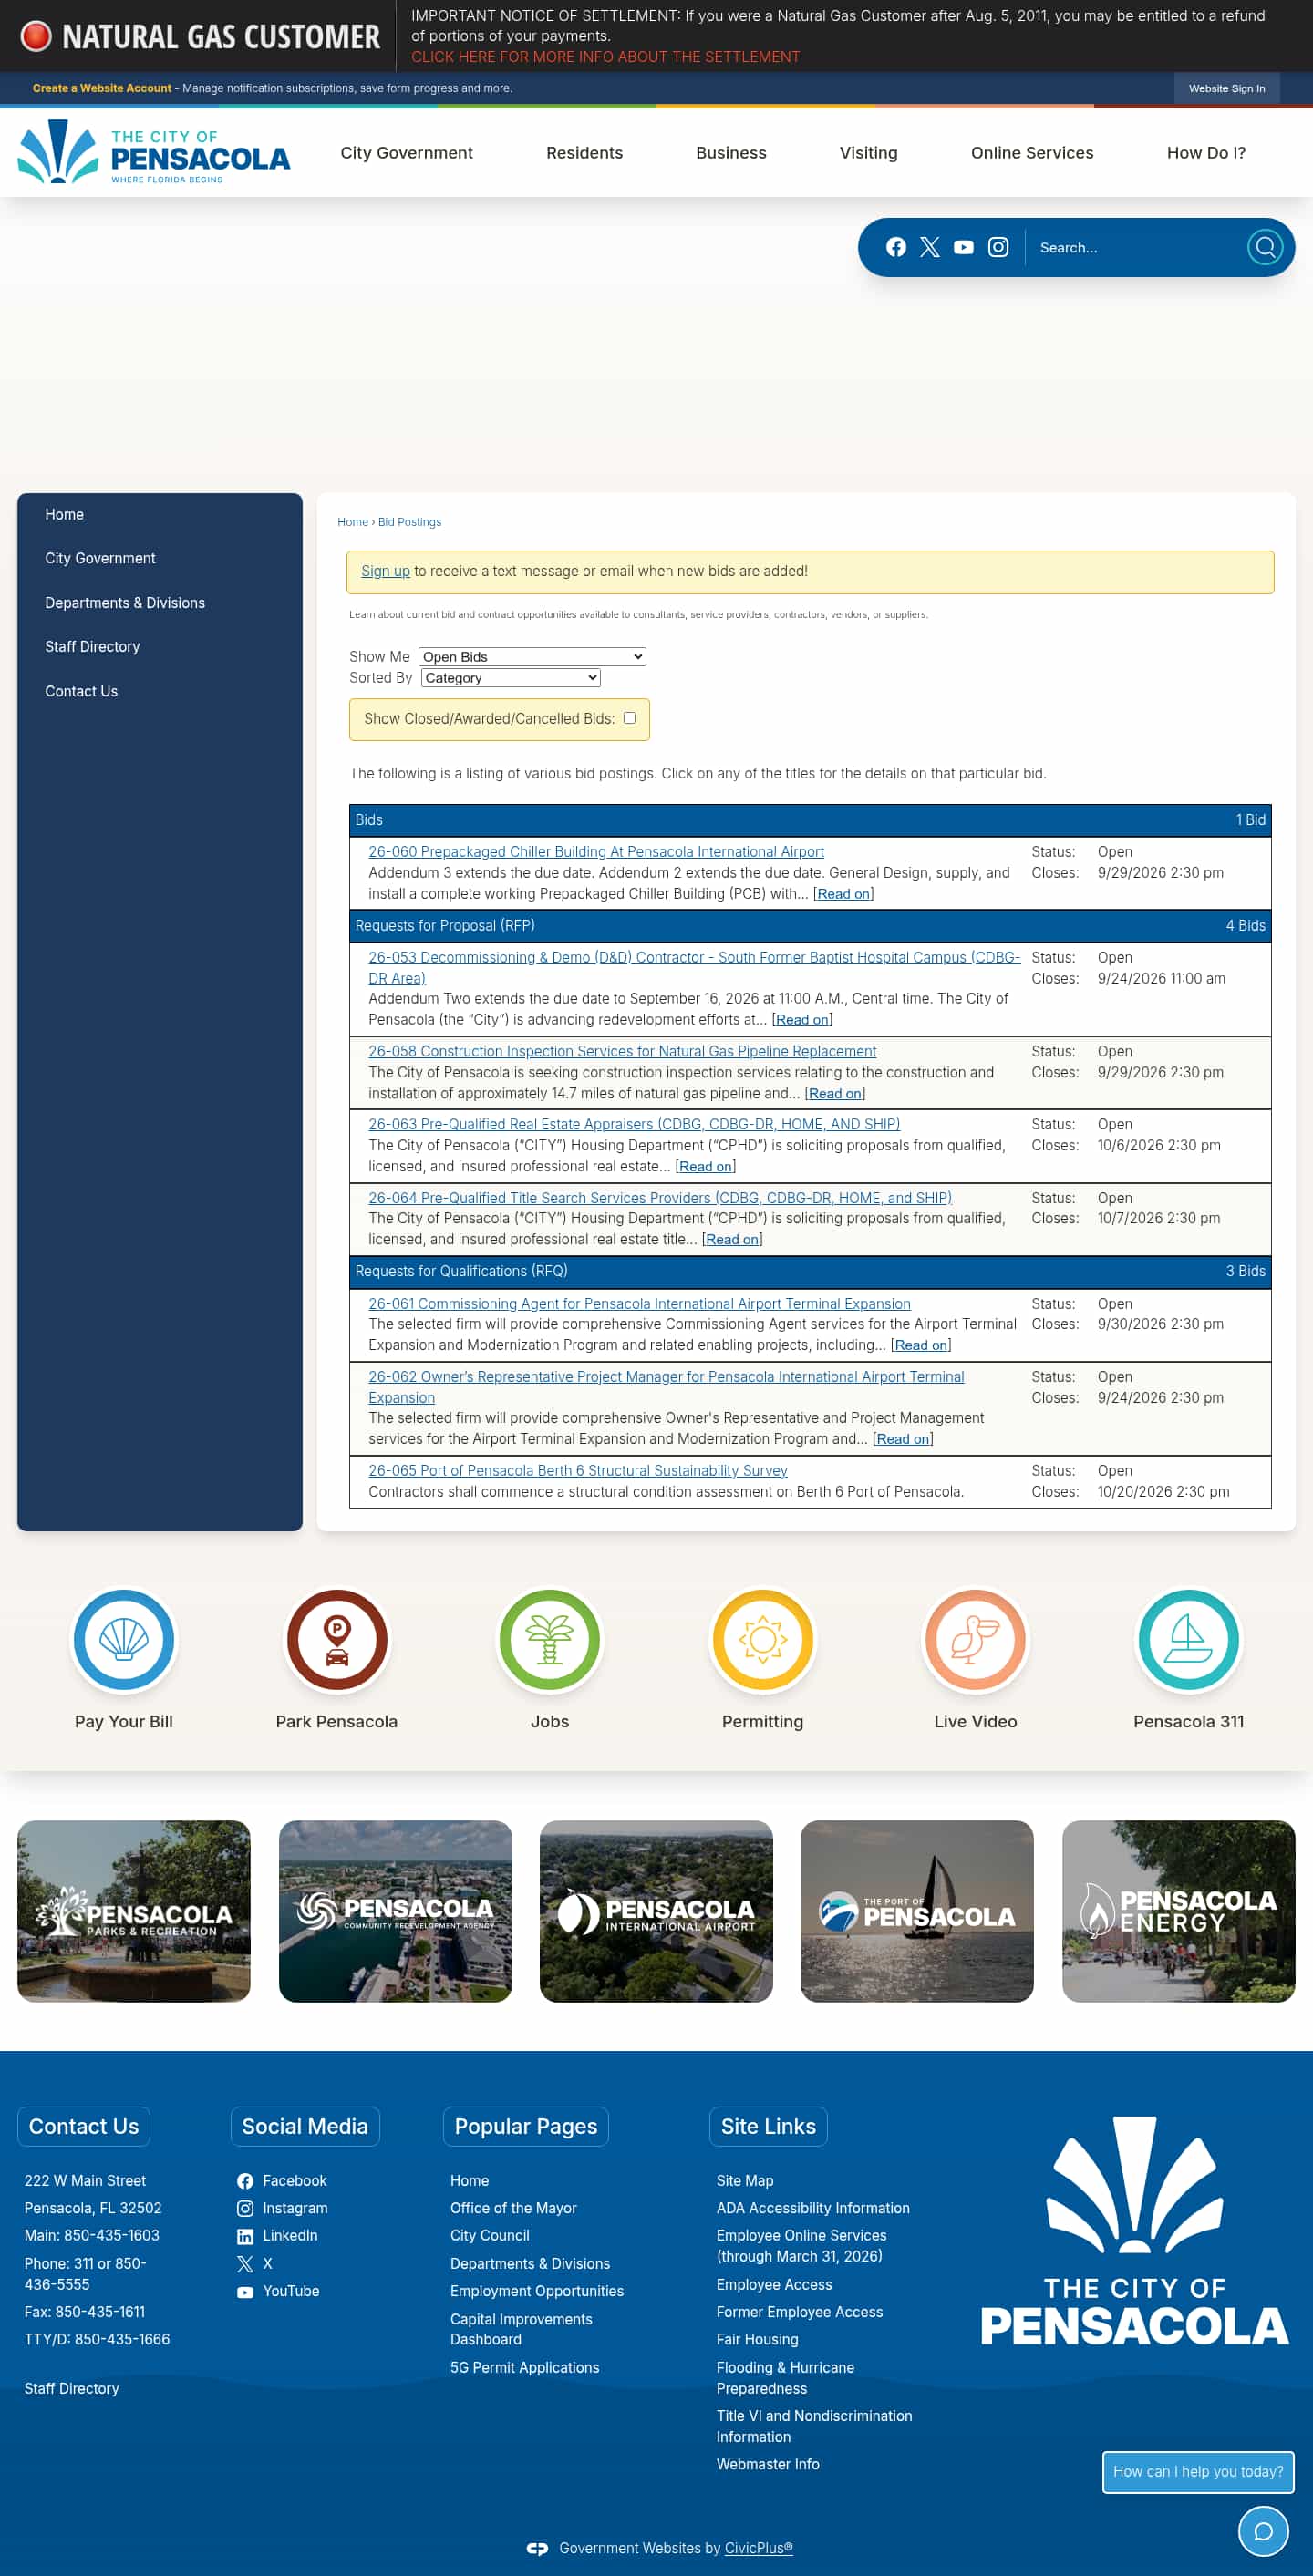Image resolution: width=1313 pixels, height=2576 pixels.
Task: Select Contact Us in sidebar
Action: point(81,691)
